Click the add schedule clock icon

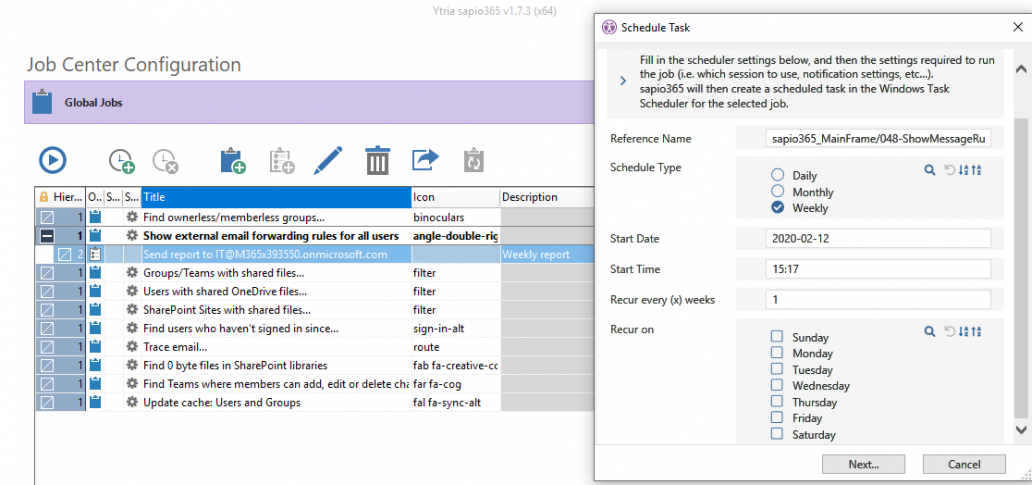tap(122, 161)
